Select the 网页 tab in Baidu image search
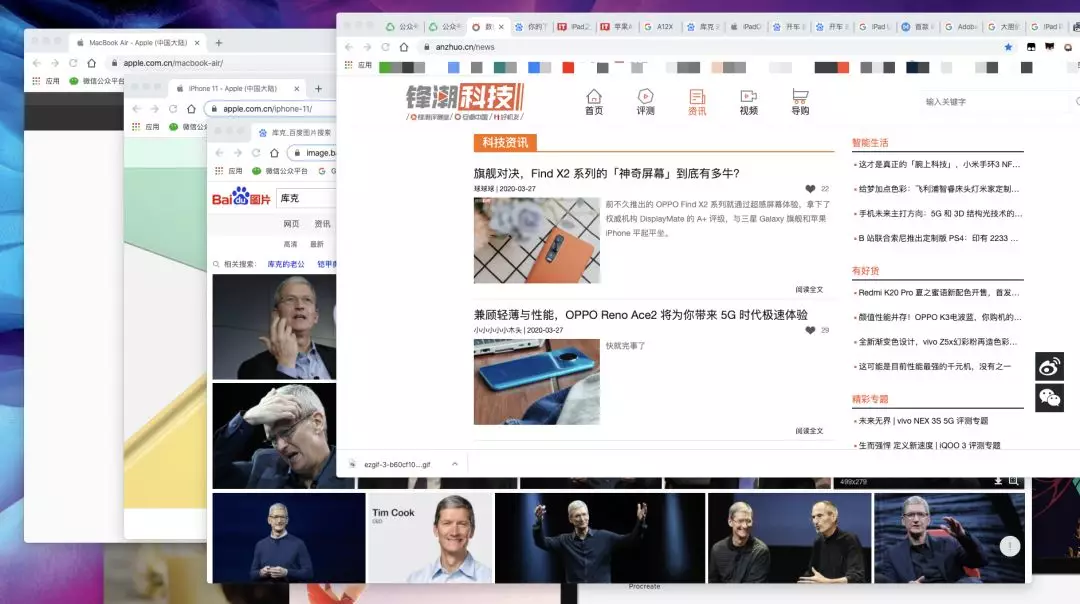This screenshot has width=1080, height=604. point(291,224)
